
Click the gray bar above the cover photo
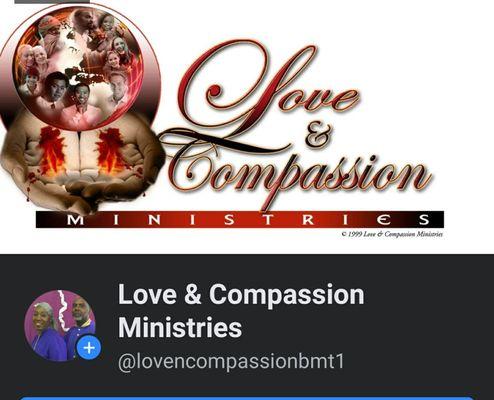(52, 2)
